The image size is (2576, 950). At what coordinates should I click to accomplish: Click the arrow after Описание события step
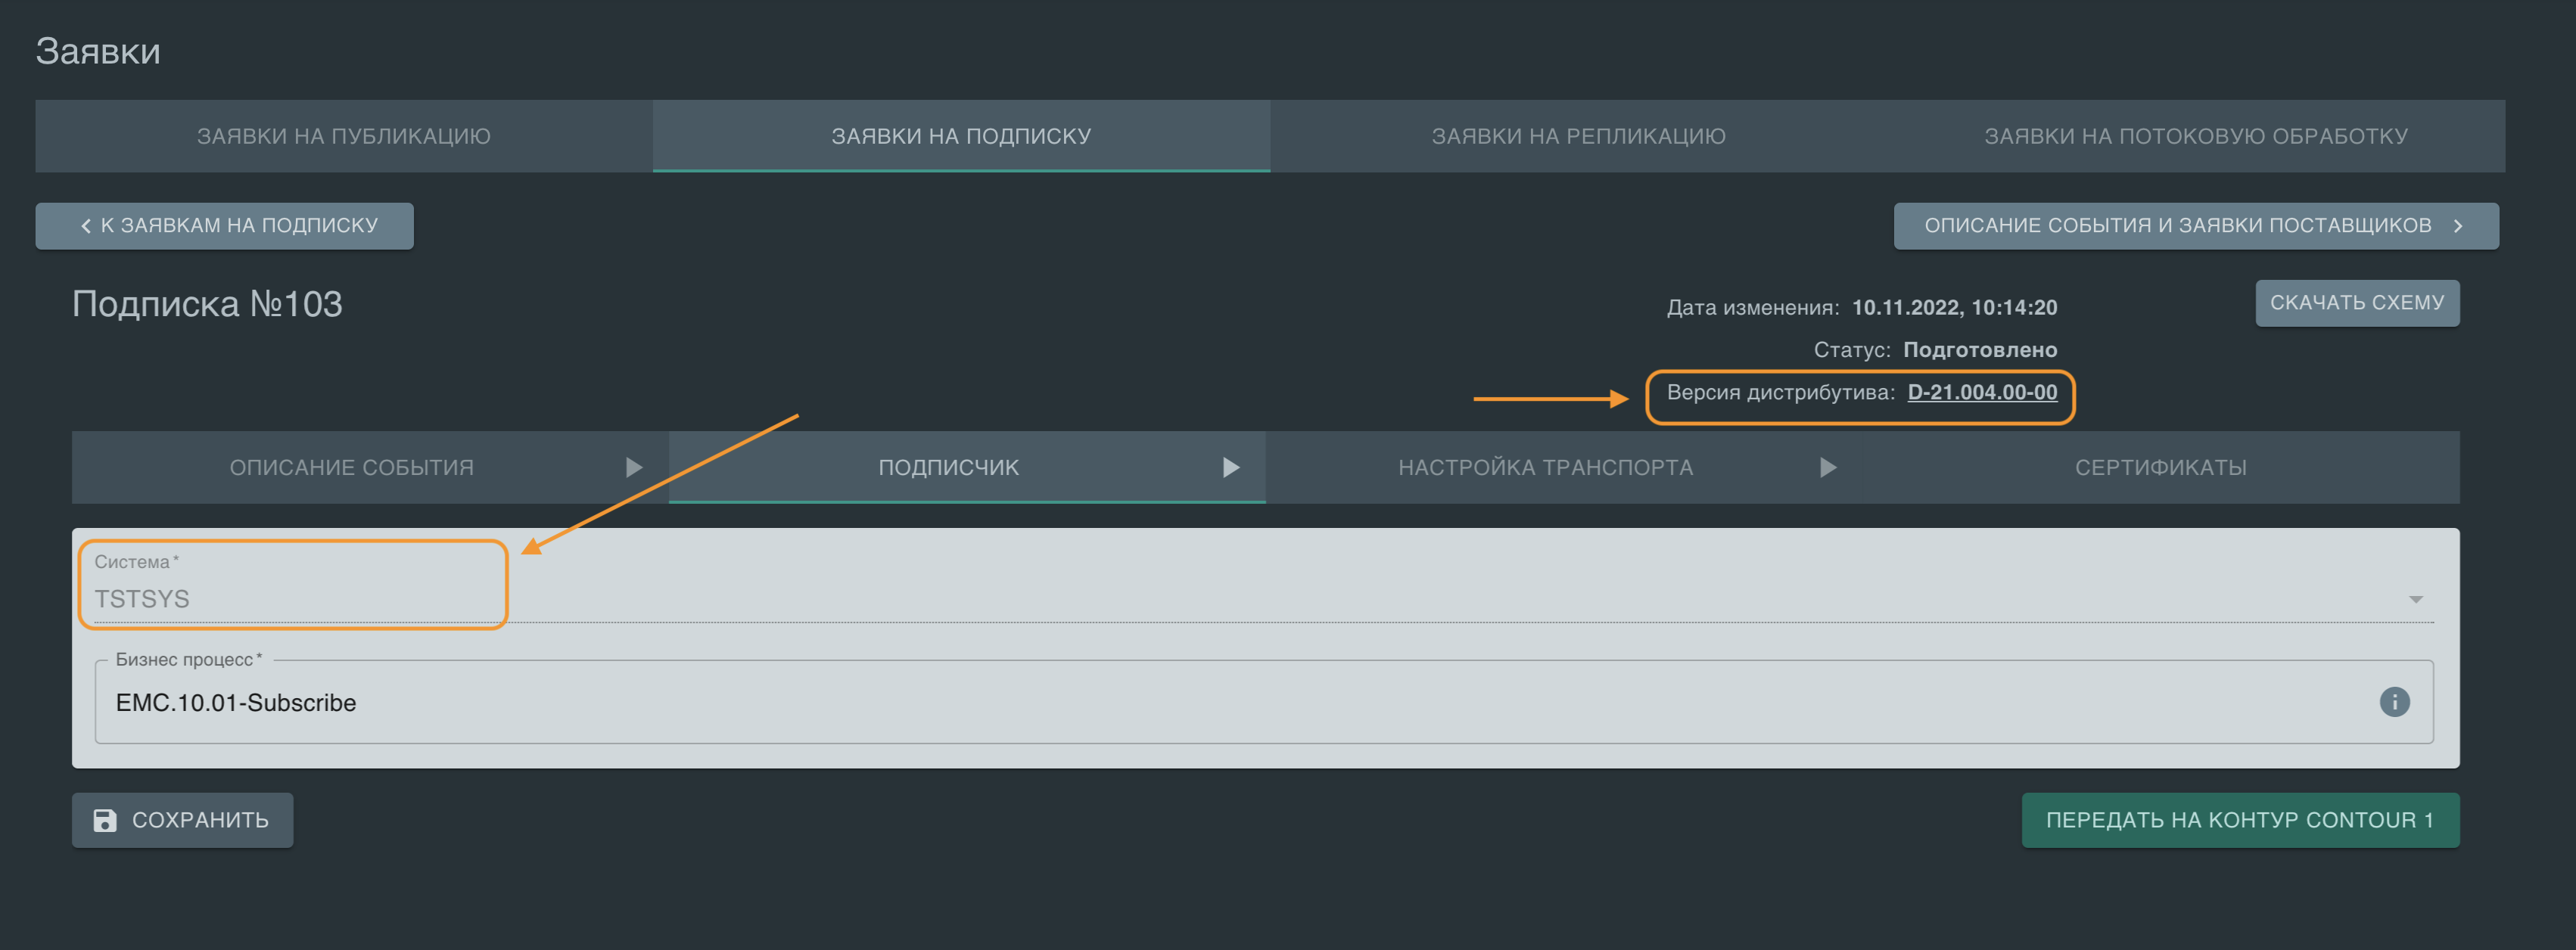click(633, 467)
